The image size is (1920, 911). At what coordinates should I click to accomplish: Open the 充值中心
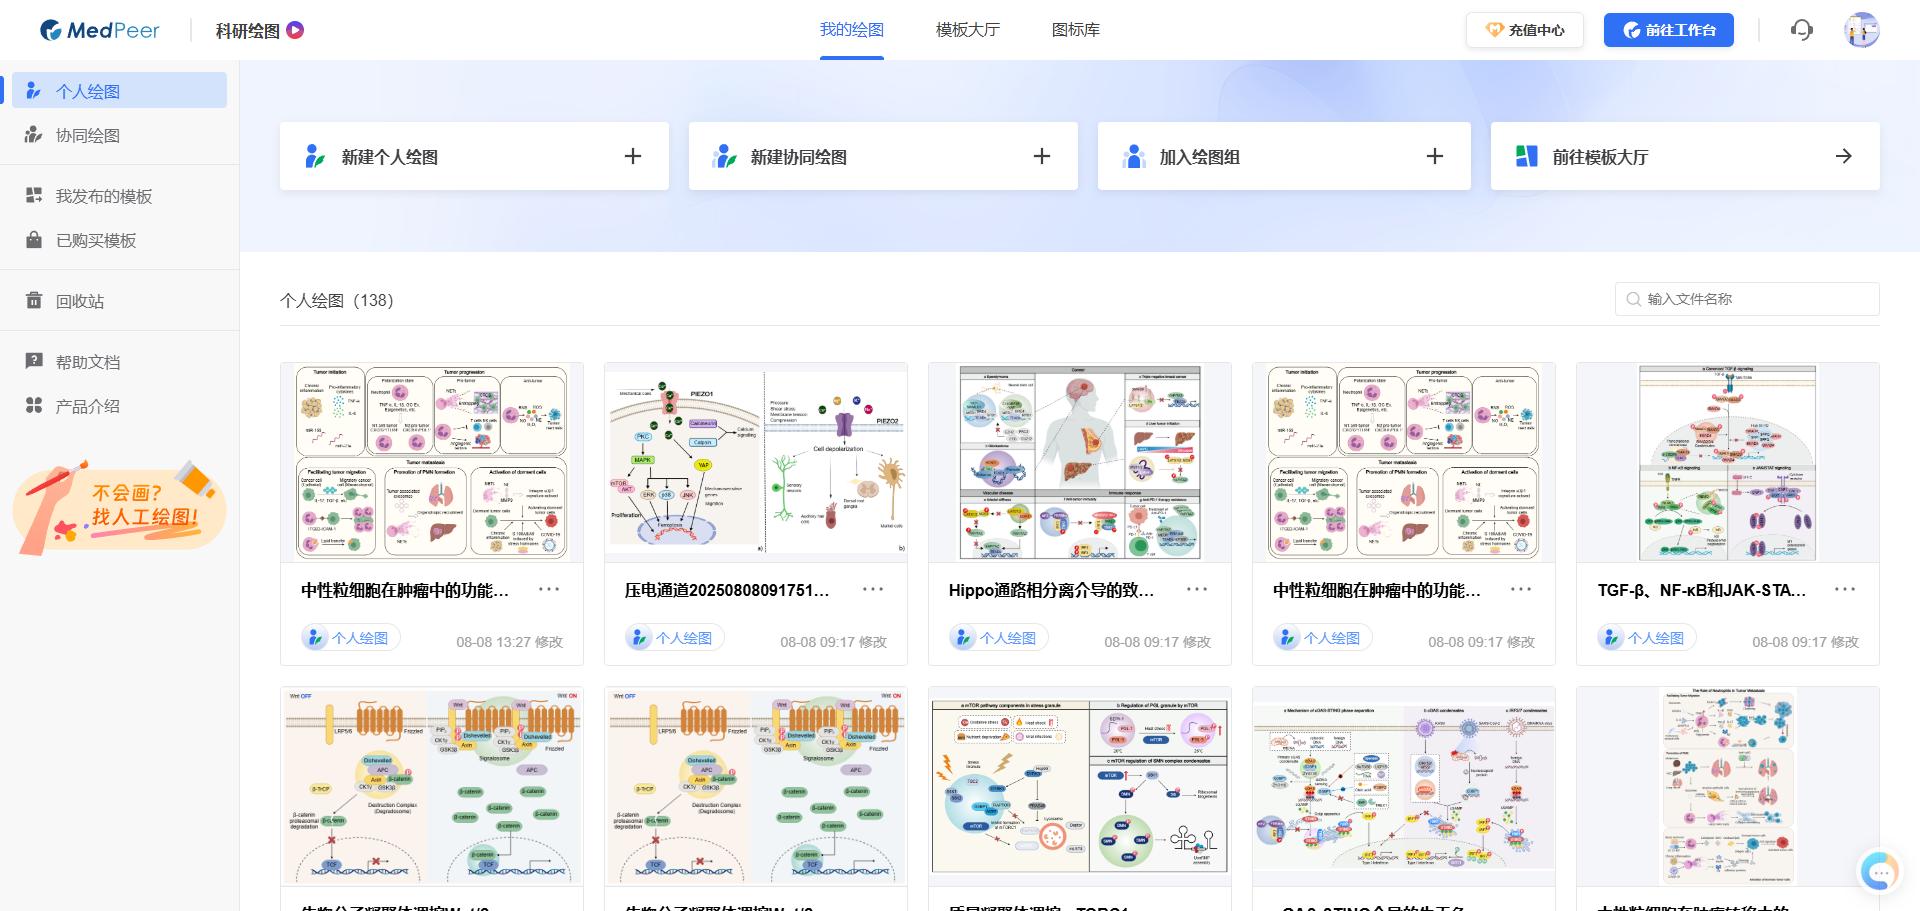point(1524,30)
